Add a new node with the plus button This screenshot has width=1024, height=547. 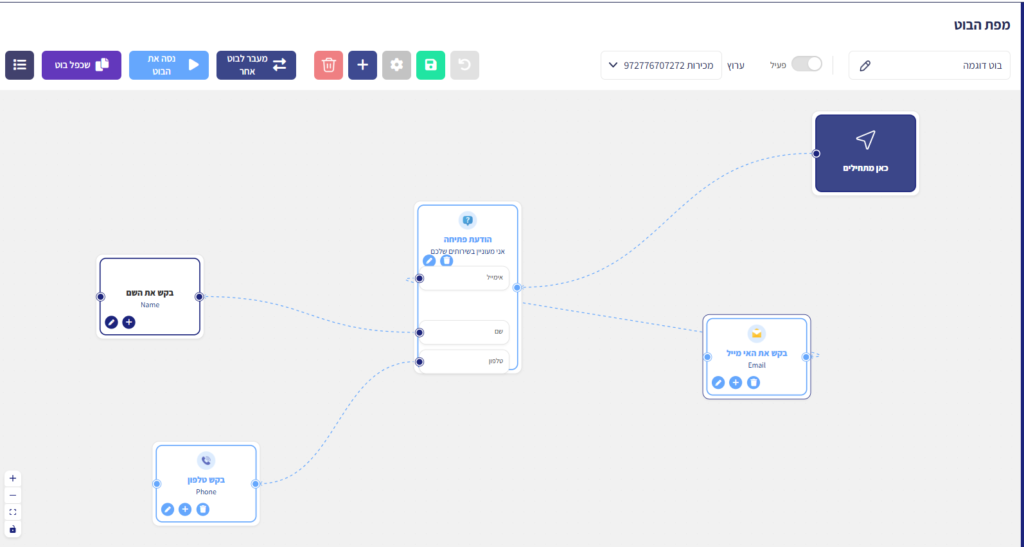362,65
